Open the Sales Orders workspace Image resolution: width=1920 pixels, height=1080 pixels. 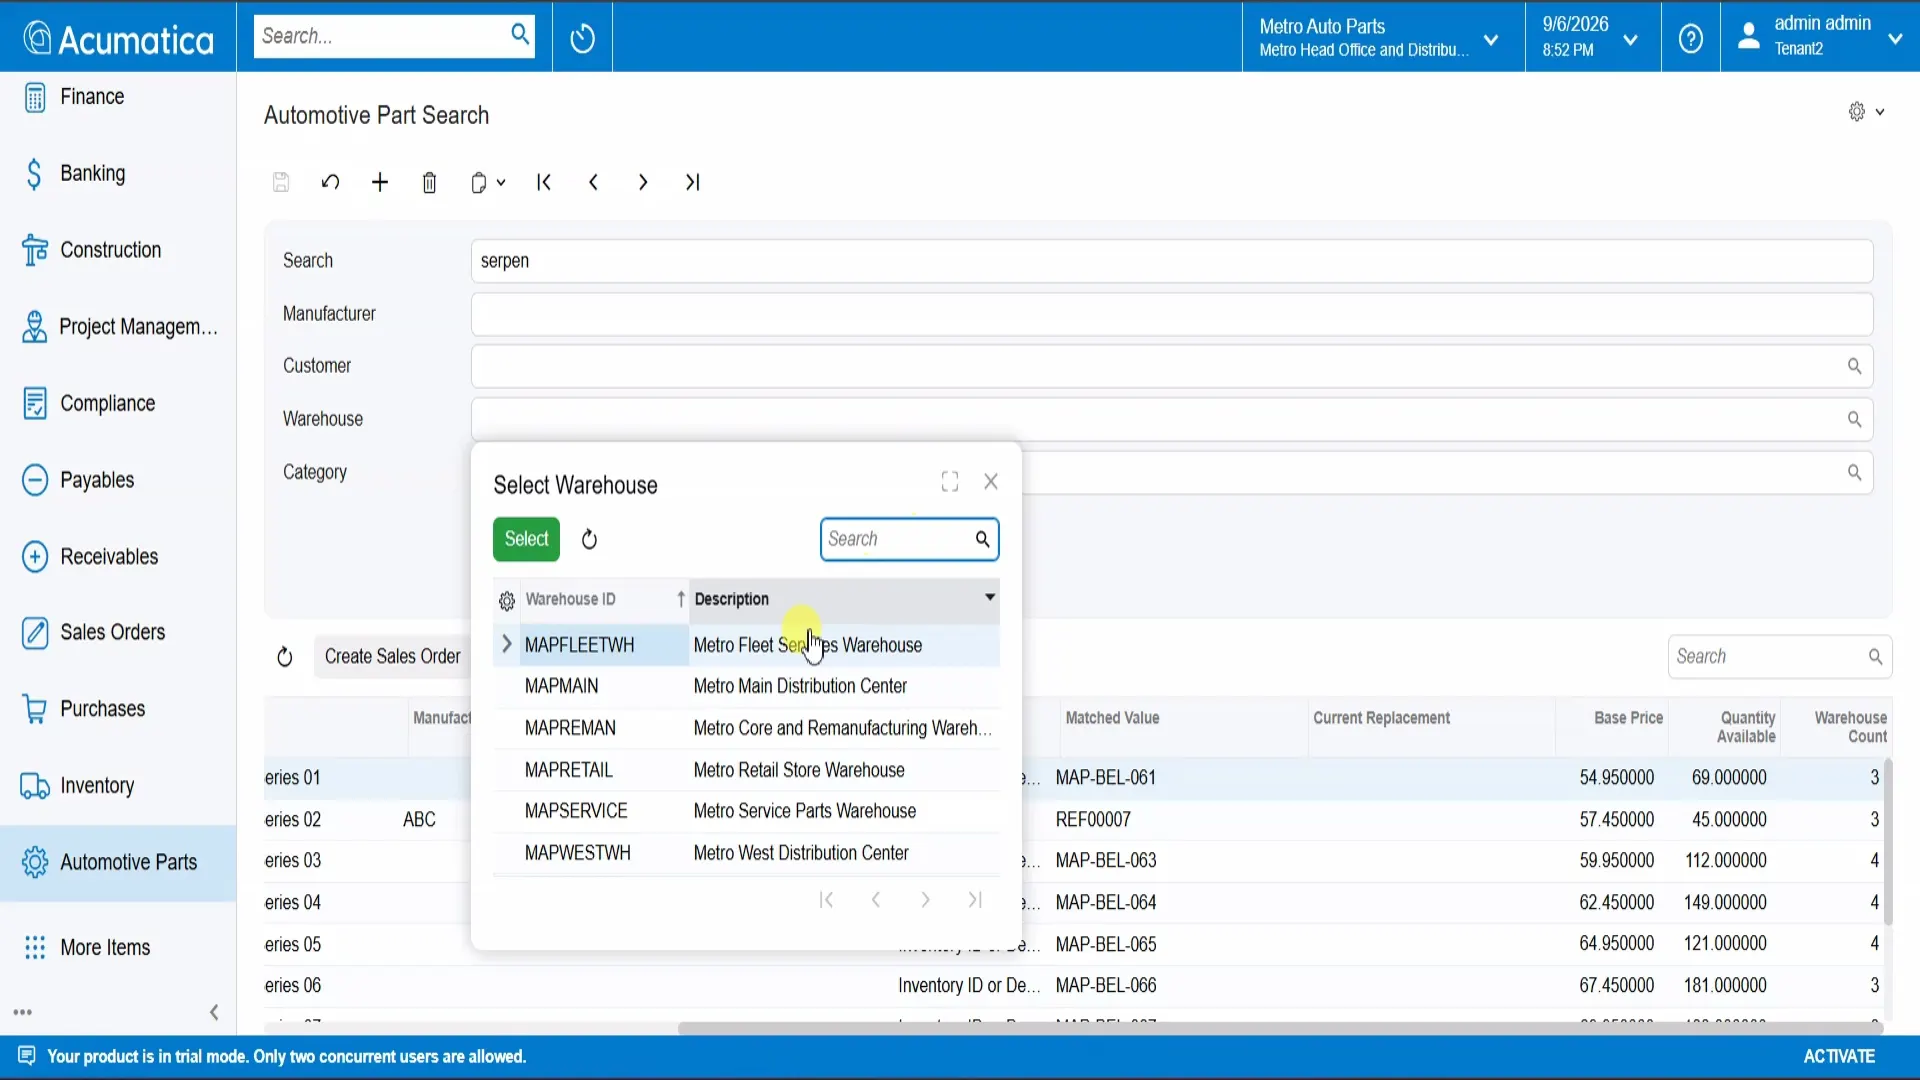pyautogui.click(x=118, y=632)
